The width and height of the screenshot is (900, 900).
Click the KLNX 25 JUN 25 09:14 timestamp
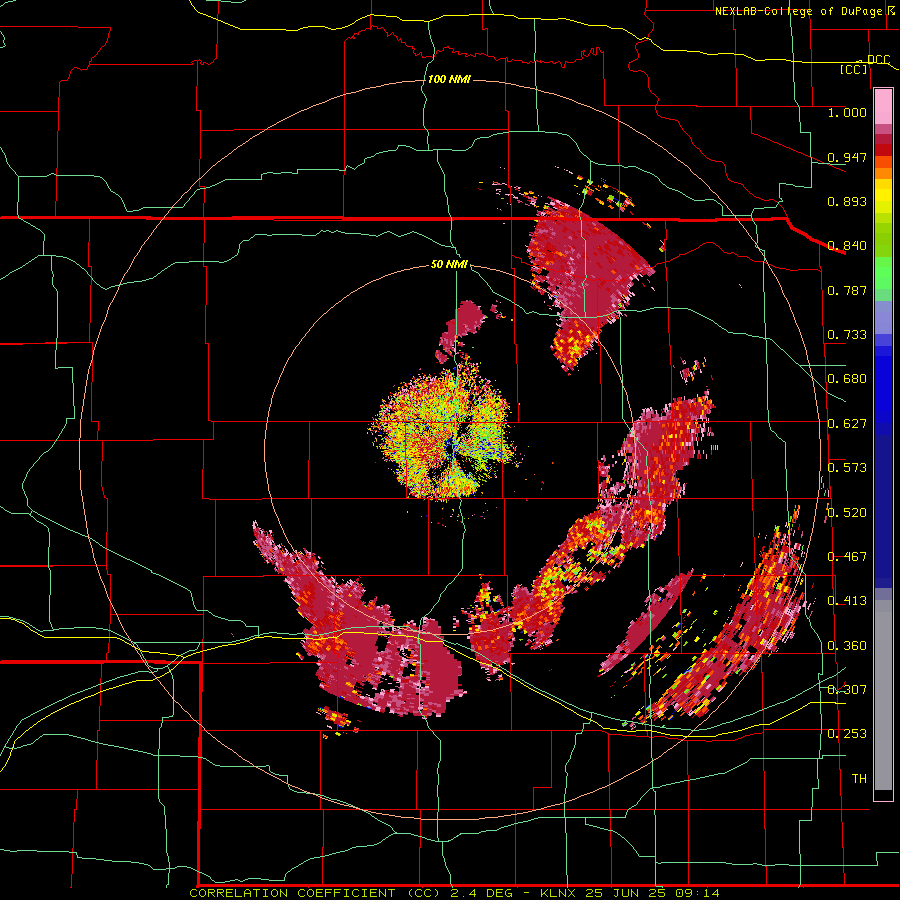[x=630, y=893]
